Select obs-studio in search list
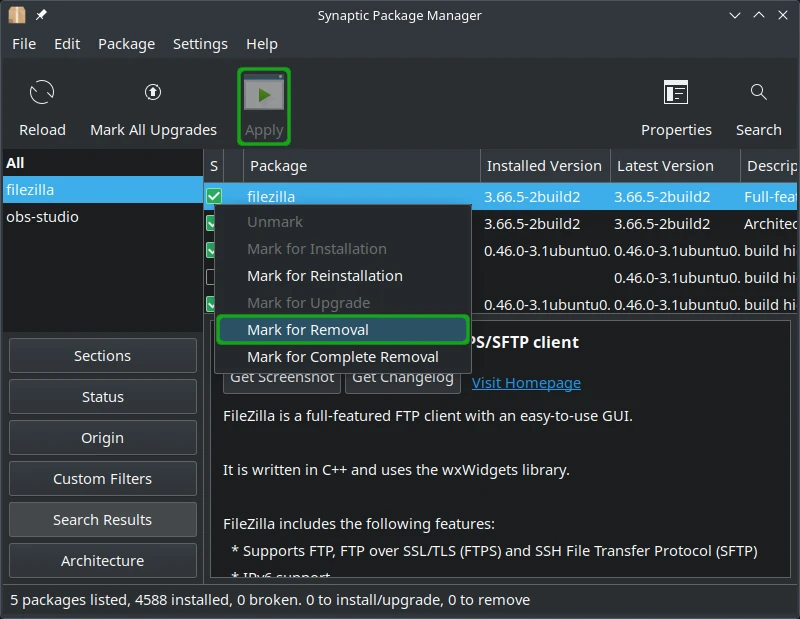The width and height of the screenshot is (800, 619). click(42, 217)
